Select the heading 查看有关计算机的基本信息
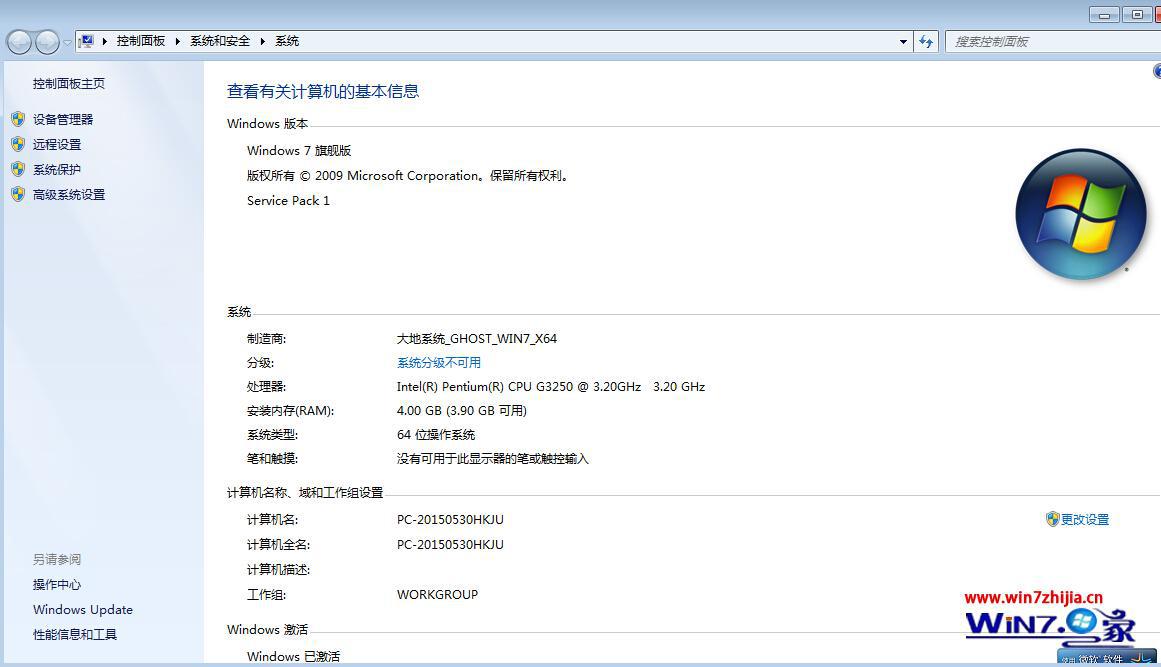The height and width of the screenshot is (667, 1161). pyautogui.click(x=323, y=92)
